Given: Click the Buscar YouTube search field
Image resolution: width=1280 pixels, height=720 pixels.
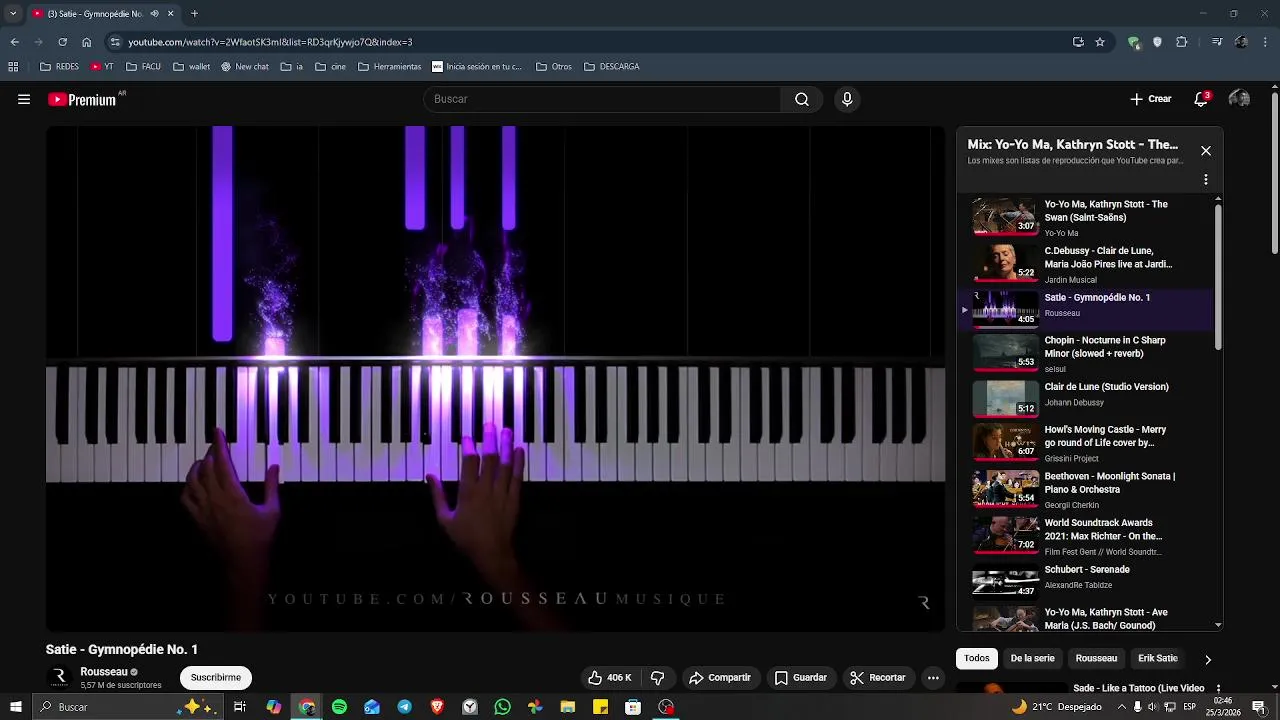Looking at the screenshot, I should tap(602, 99).
